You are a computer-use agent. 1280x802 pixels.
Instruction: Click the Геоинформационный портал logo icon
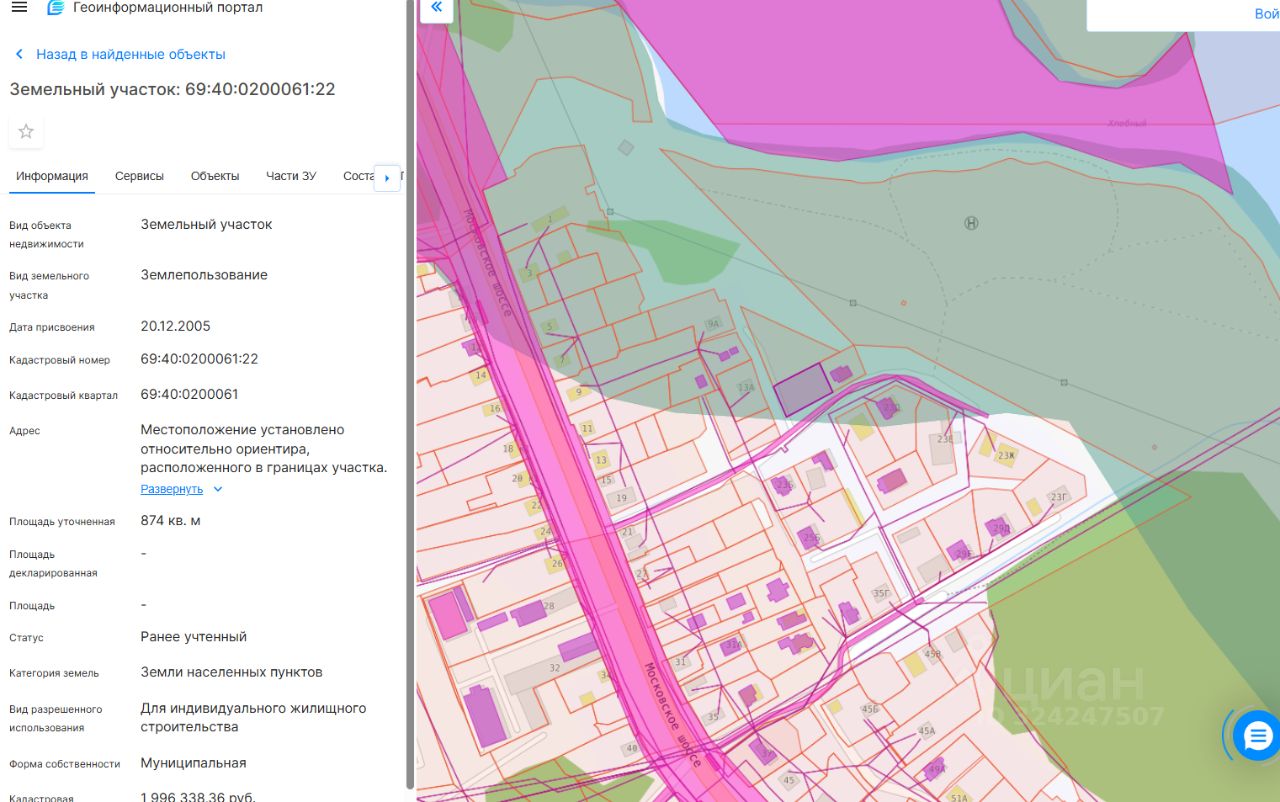click(56, 8)
